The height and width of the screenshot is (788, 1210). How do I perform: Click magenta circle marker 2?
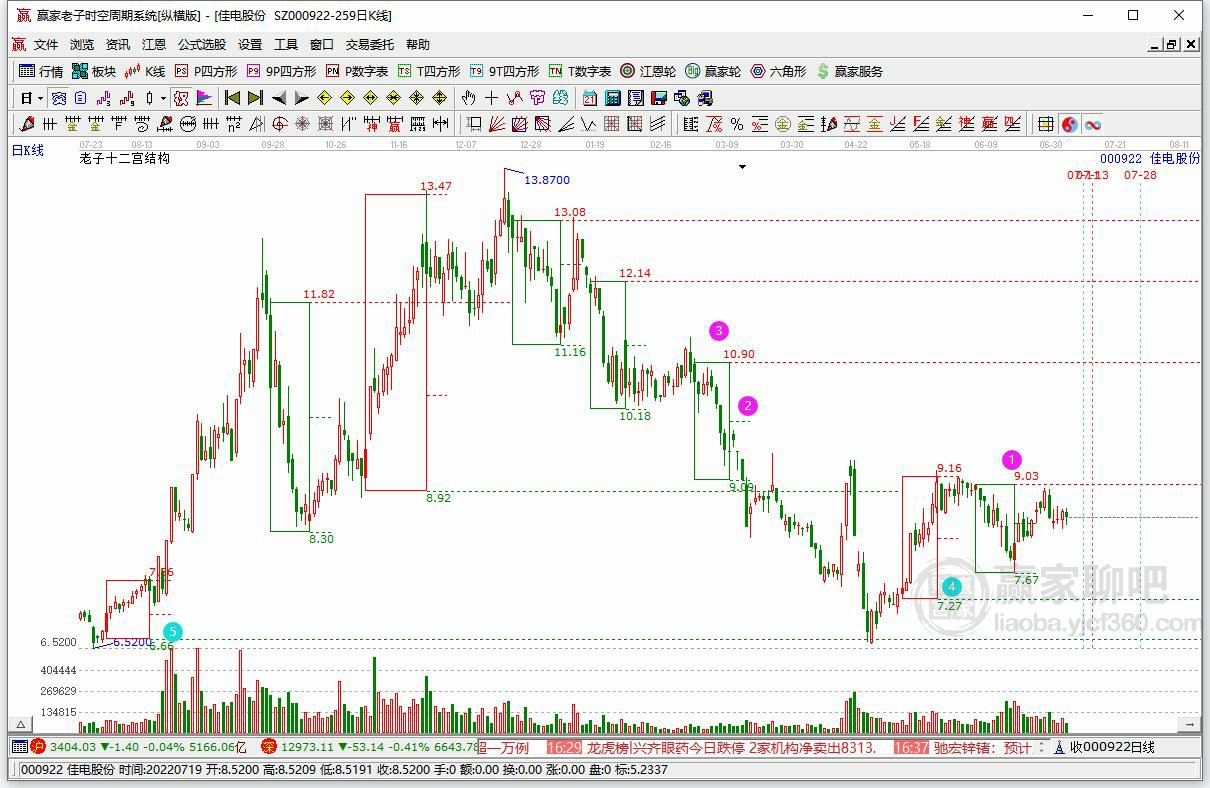[748, 405]
